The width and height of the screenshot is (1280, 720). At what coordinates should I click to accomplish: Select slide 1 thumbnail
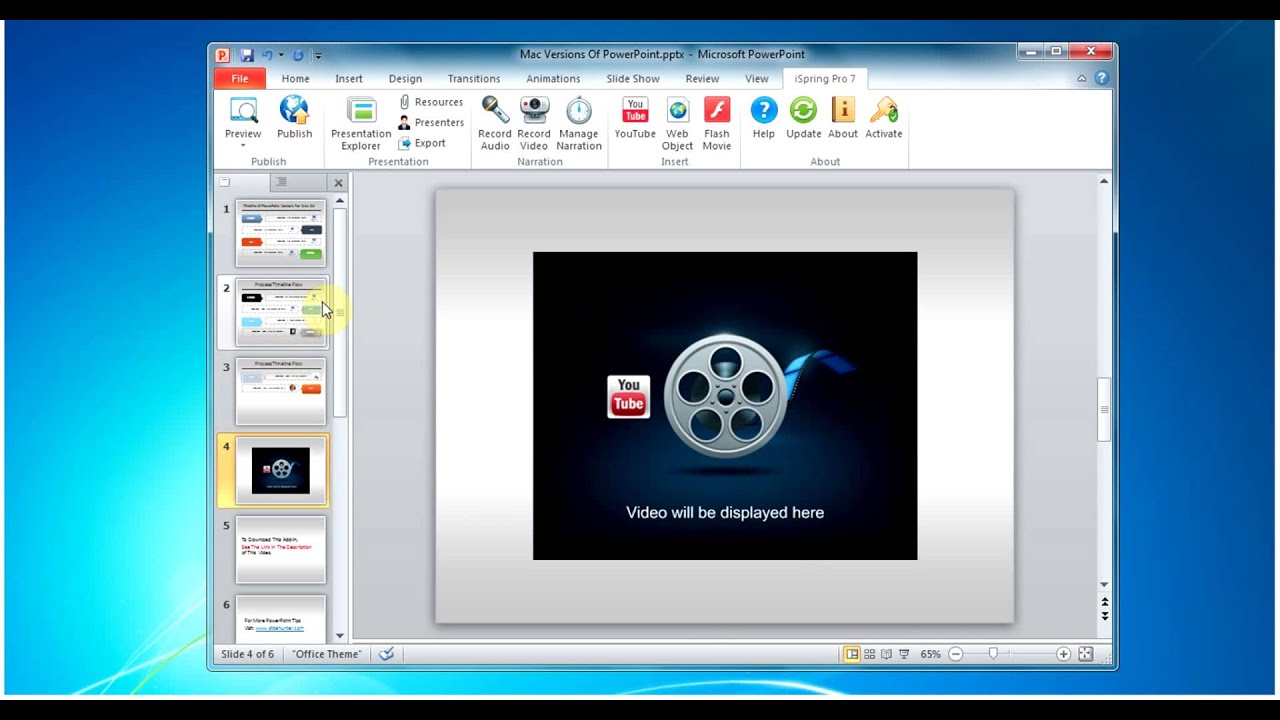[281, 233]
